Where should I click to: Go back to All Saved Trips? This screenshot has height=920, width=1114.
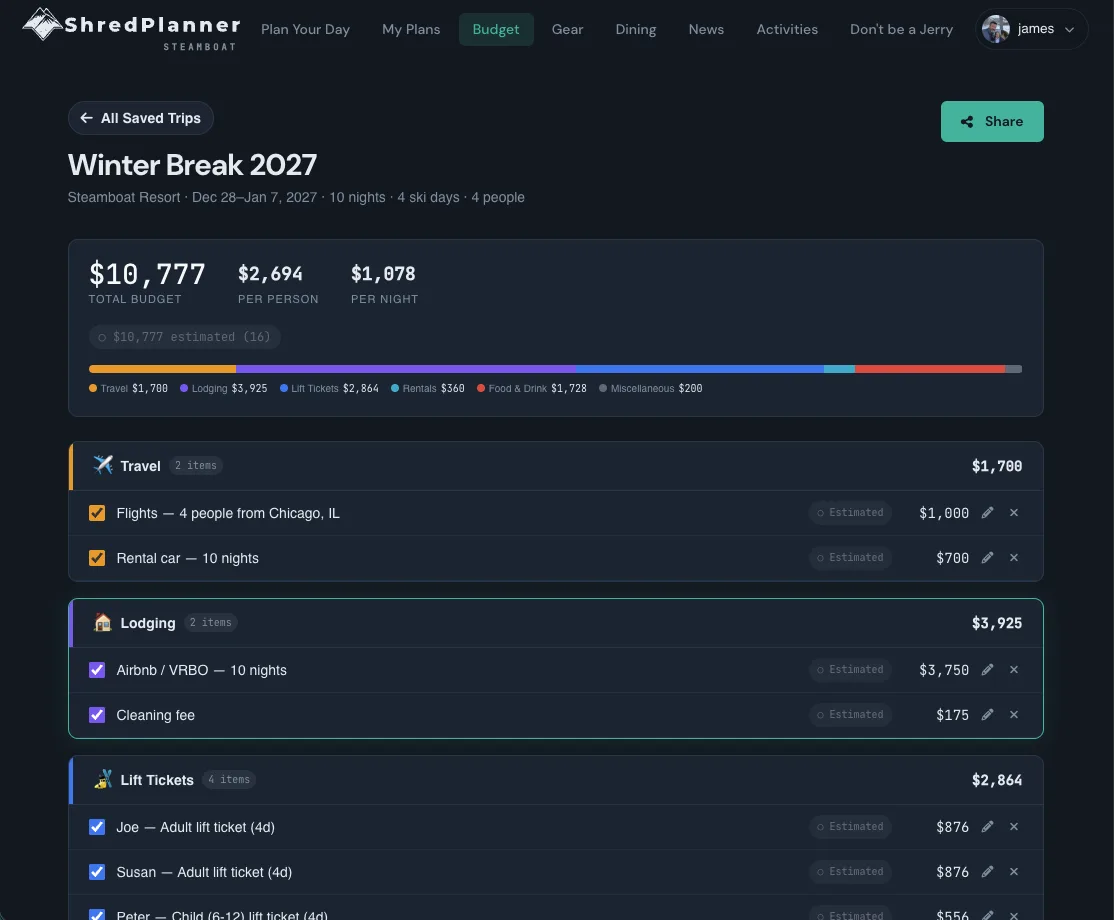tap(141, 118)
